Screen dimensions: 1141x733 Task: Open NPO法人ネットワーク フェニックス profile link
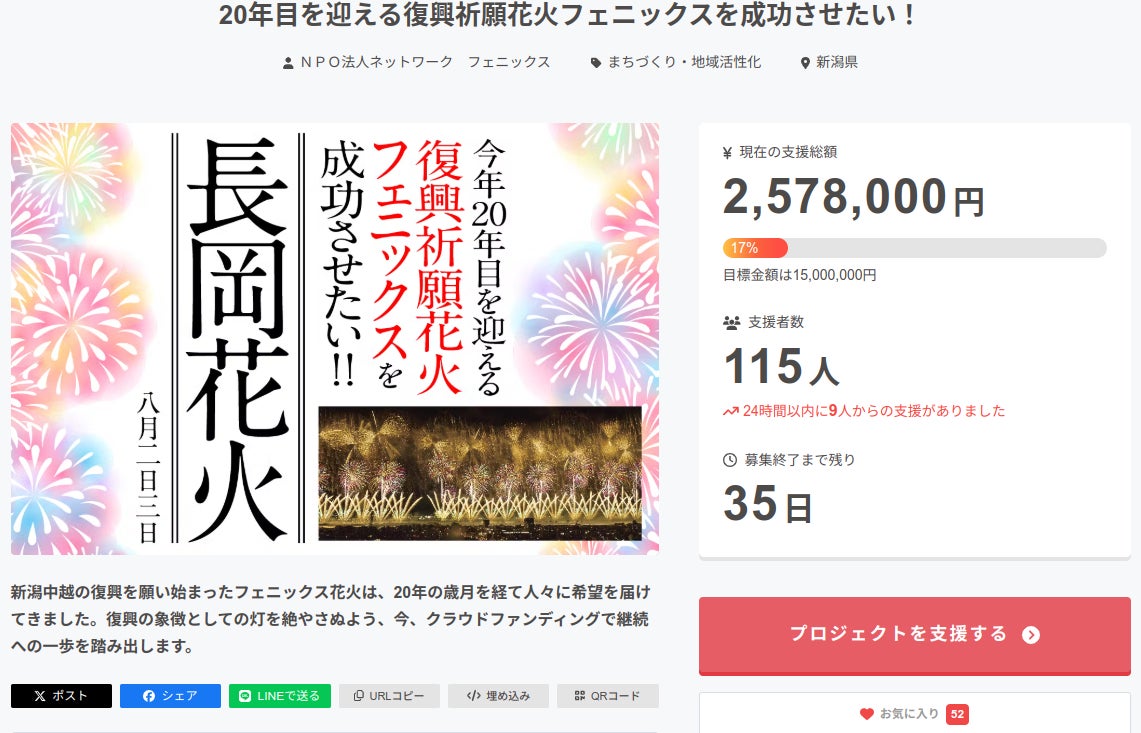[425, 62]
